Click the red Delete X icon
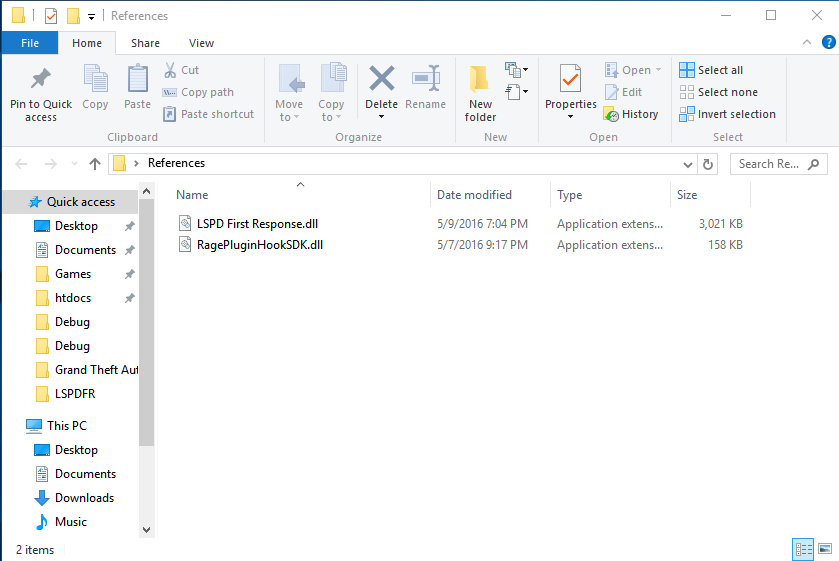The image size is (839, 561). (x=382, y=79)
